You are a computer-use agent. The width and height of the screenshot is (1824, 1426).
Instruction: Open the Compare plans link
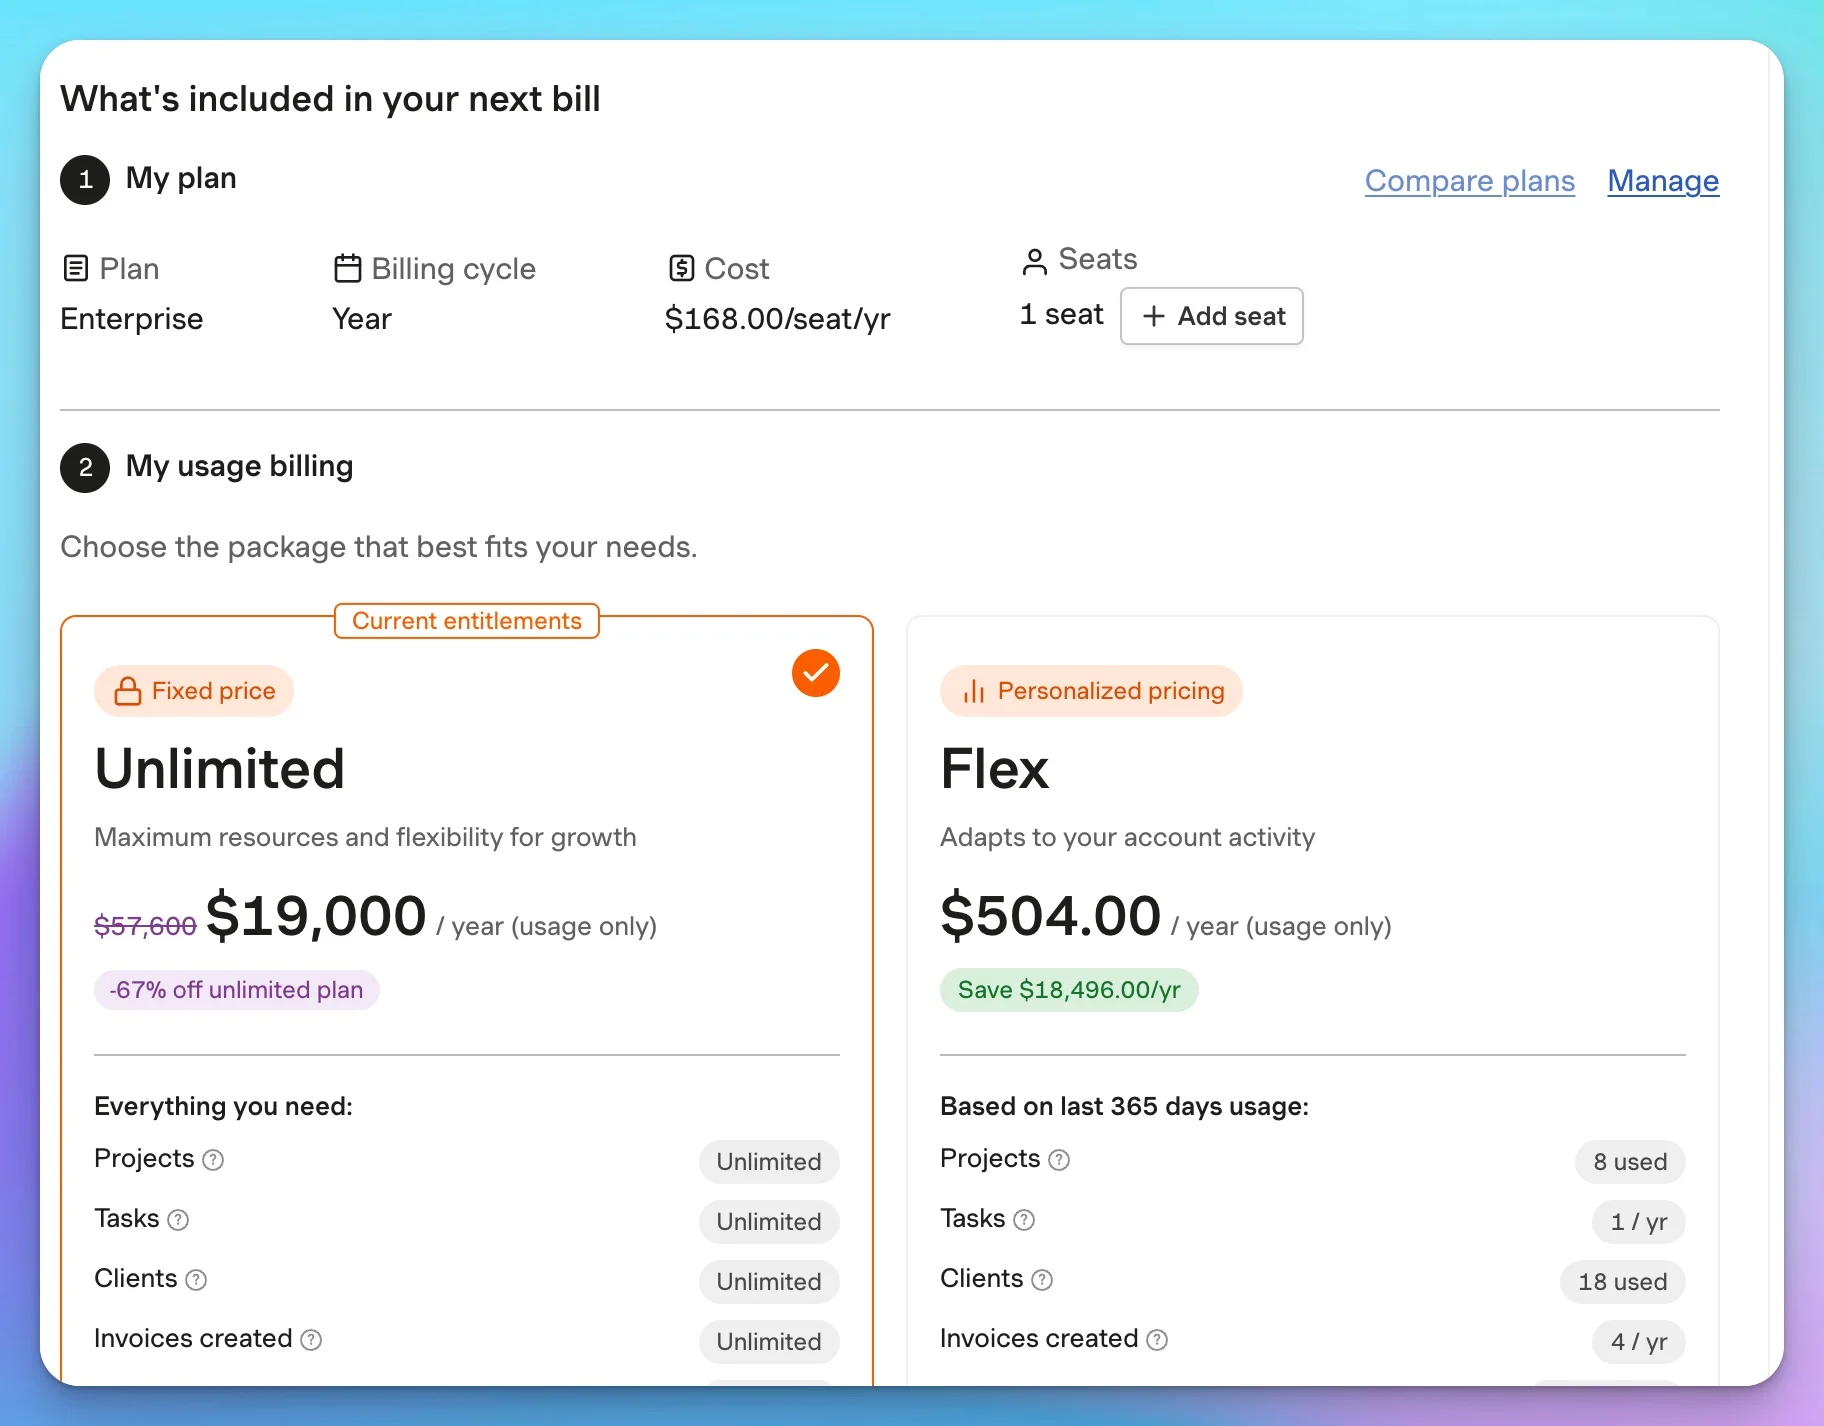point(1469,181)
